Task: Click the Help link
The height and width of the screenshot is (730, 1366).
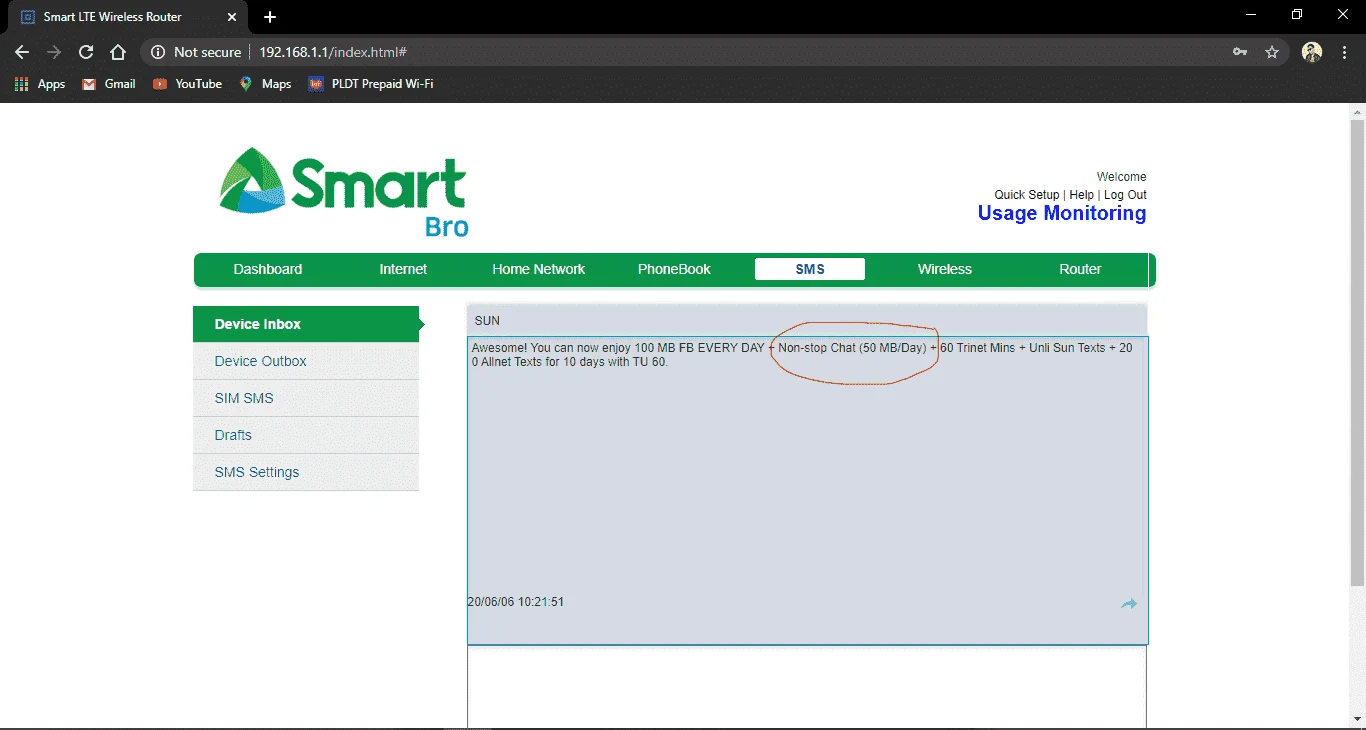Action: [x=1081, y=195]
